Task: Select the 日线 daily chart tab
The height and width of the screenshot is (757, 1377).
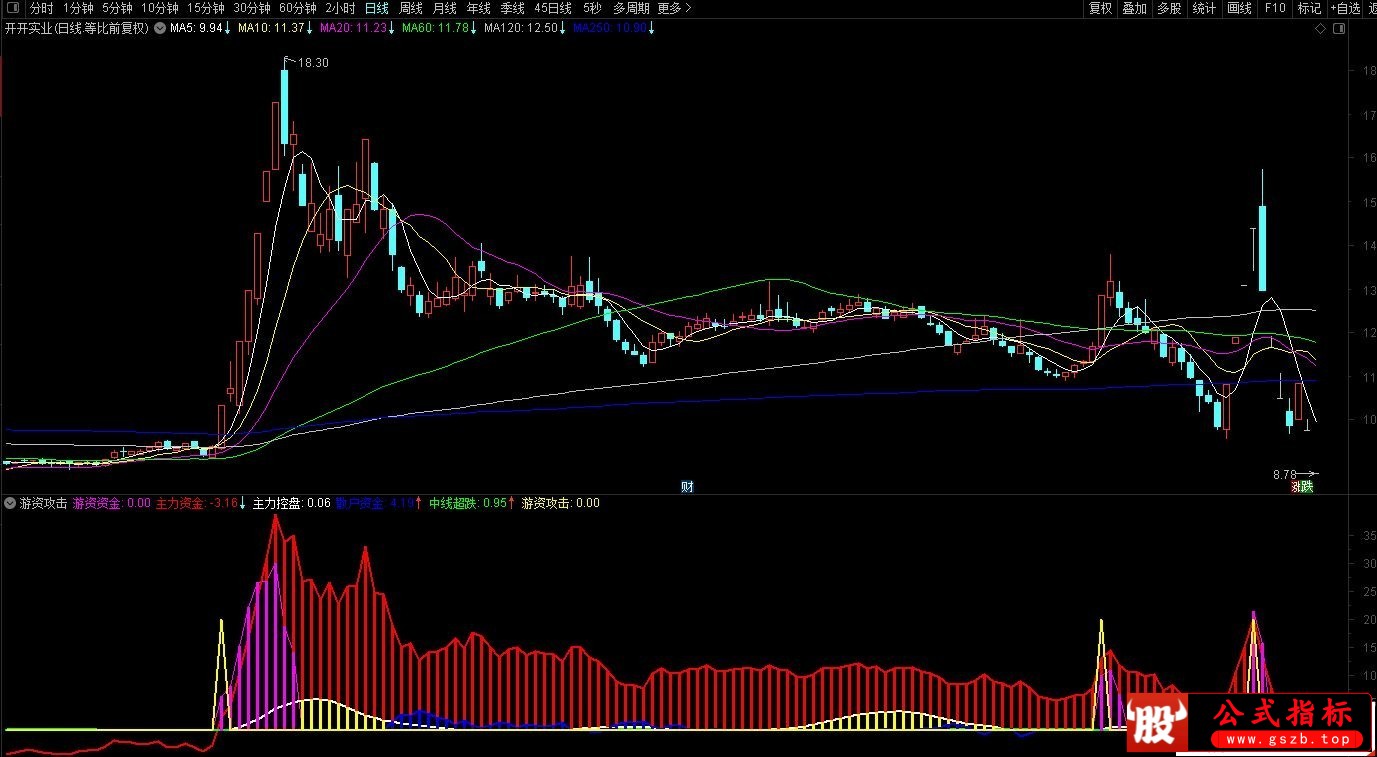Action: [x=377, y=8]
